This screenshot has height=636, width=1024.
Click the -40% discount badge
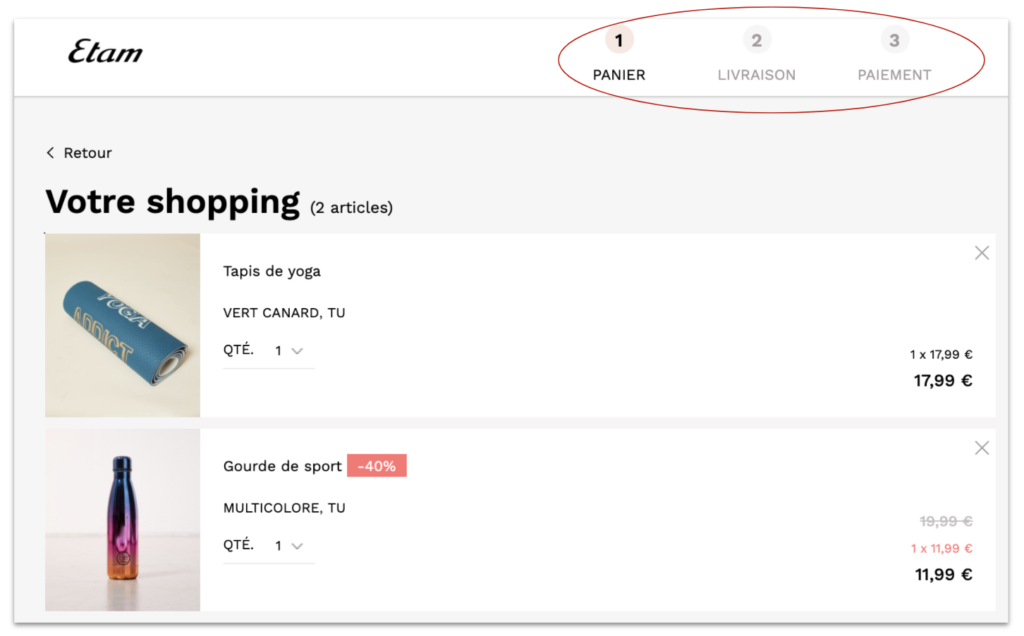coord(377,466)
